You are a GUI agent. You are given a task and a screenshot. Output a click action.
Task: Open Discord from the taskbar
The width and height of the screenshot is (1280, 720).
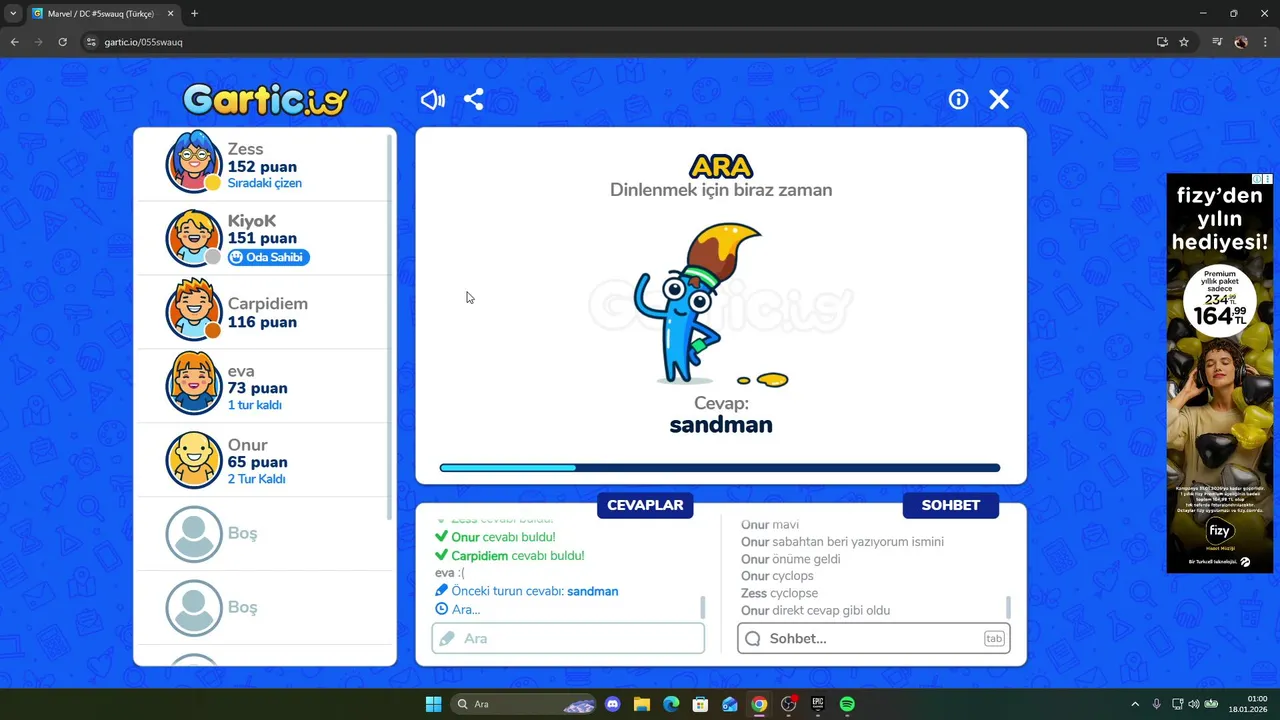[613, 704]
